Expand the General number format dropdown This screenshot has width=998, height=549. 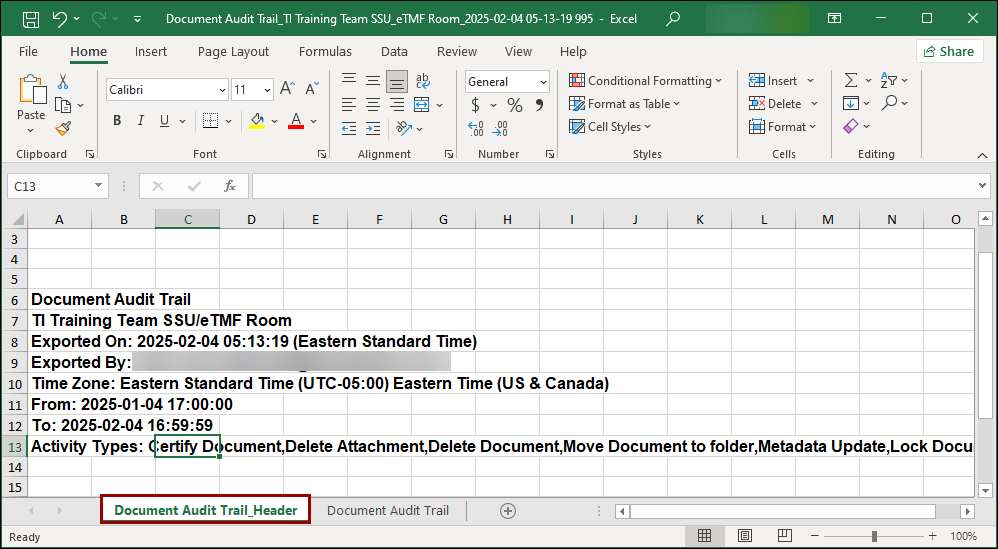pos(543,82)
